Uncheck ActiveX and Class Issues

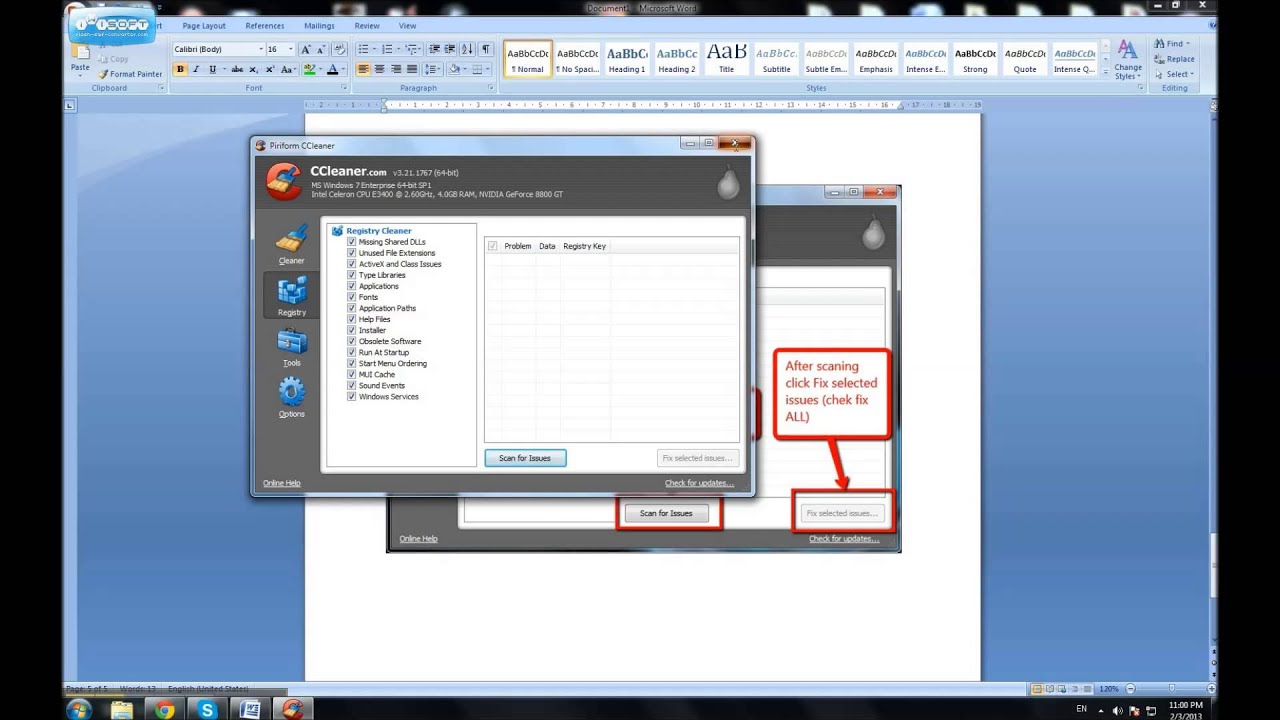click(x=352, y=264)
